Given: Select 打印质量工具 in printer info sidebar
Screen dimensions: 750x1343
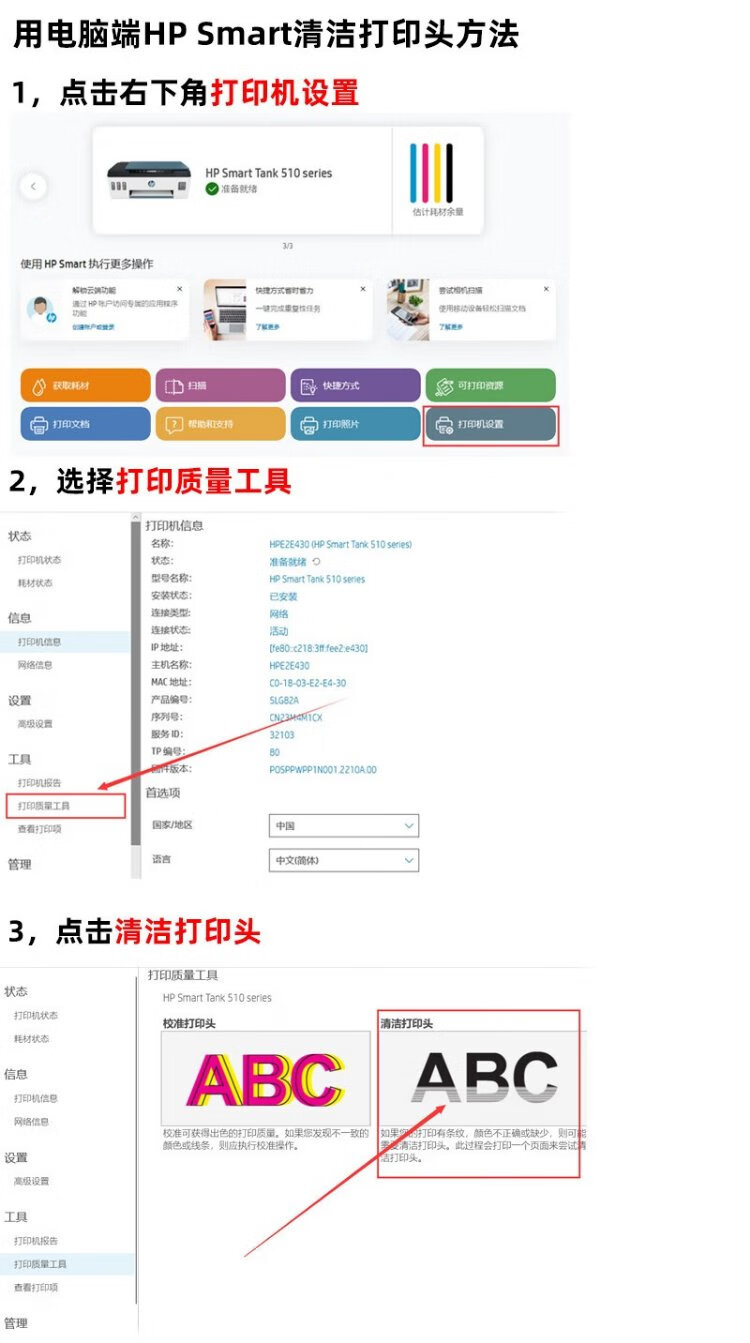Looking at the screenshot, I should (44, 806).
